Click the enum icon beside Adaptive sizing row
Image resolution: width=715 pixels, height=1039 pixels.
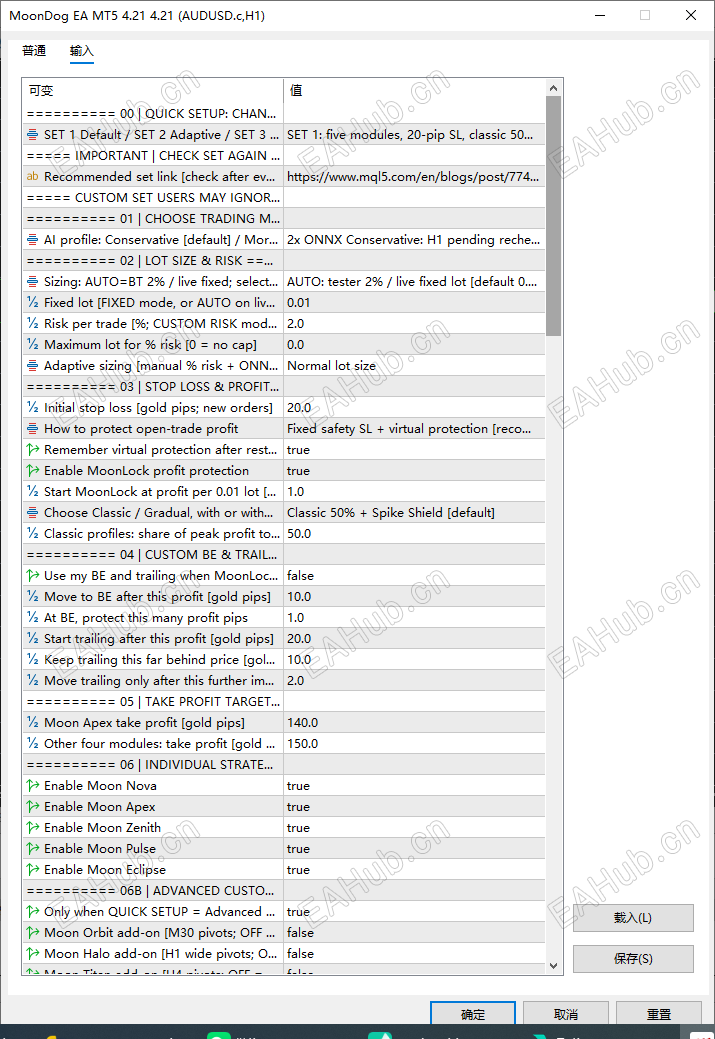tap(32, 365)
